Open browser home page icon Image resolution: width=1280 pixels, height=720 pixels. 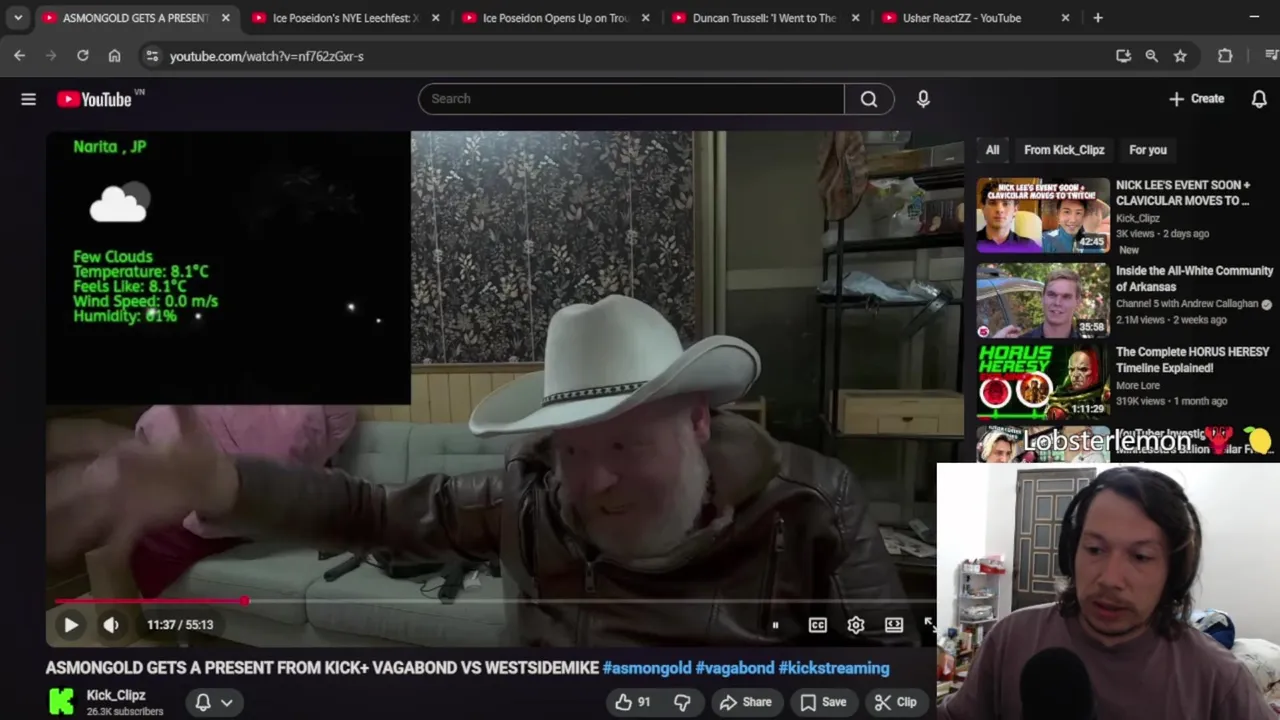pyautogui.click(x=114, y=56)
